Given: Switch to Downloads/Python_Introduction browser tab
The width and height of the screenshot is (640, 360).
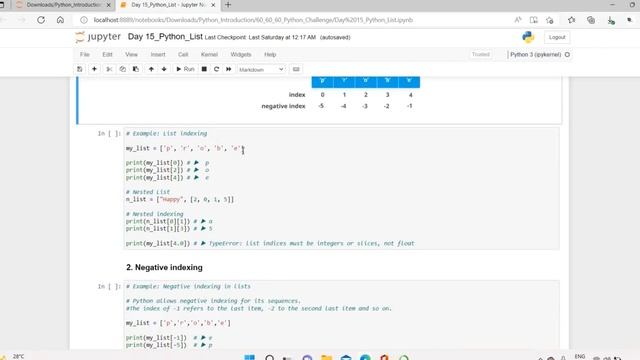Looking at the screenshot, I should (63, 5).
